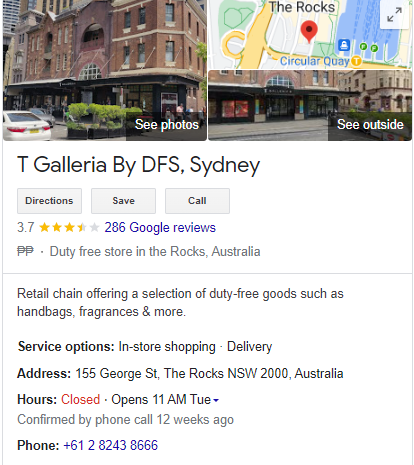
Task: Click the orange Circular Quay train icon
Action: click(356, 61)
